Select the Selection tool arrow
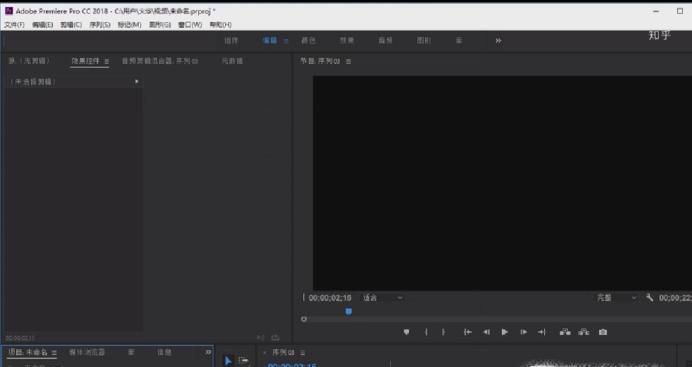The height and width of the screenshot is (367, 692). click(228, 361)
